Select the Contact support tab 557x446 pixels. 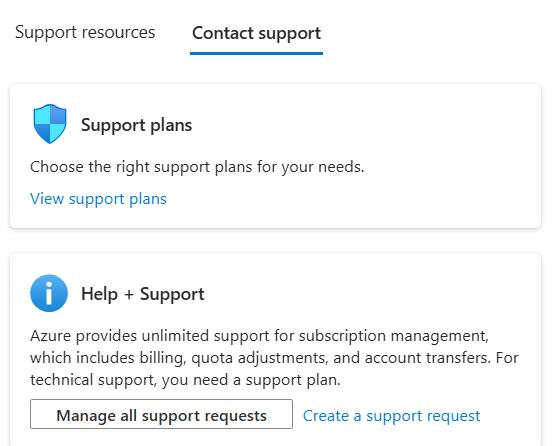(x=256, y=34)
